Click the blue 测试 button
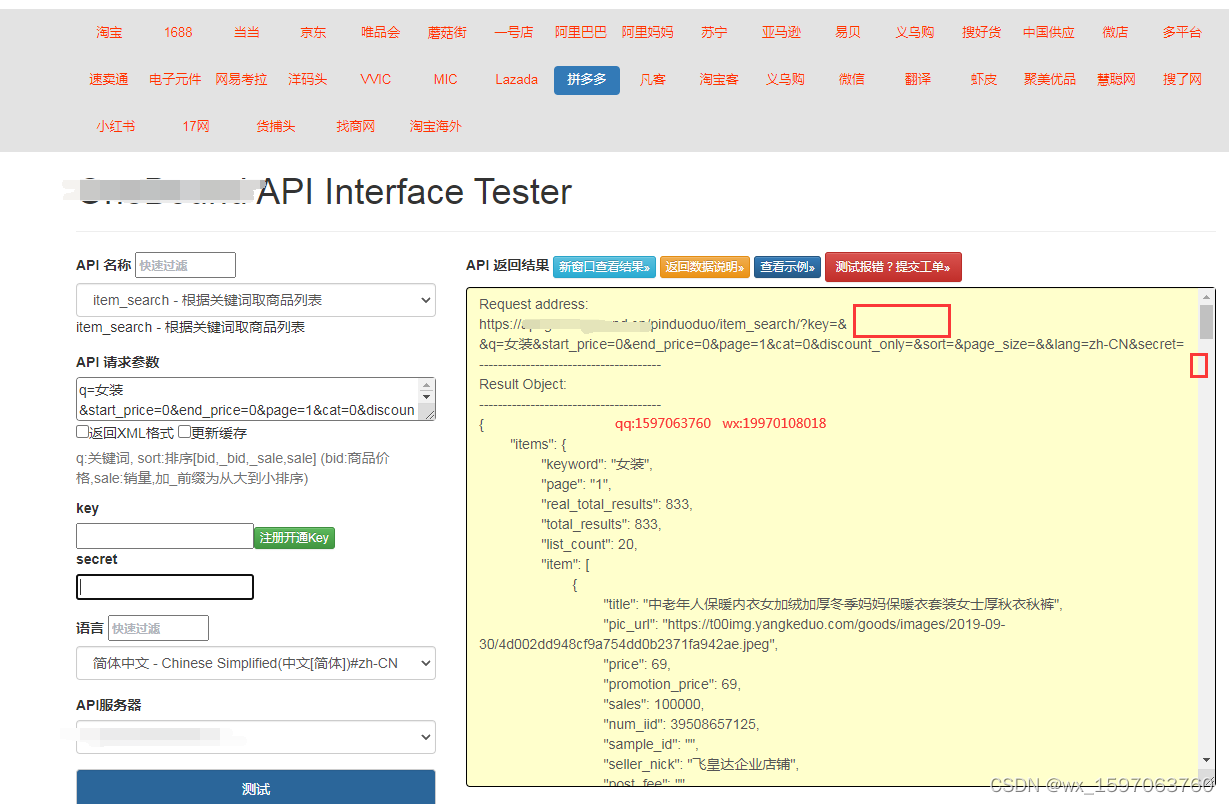 click(256, 789)
